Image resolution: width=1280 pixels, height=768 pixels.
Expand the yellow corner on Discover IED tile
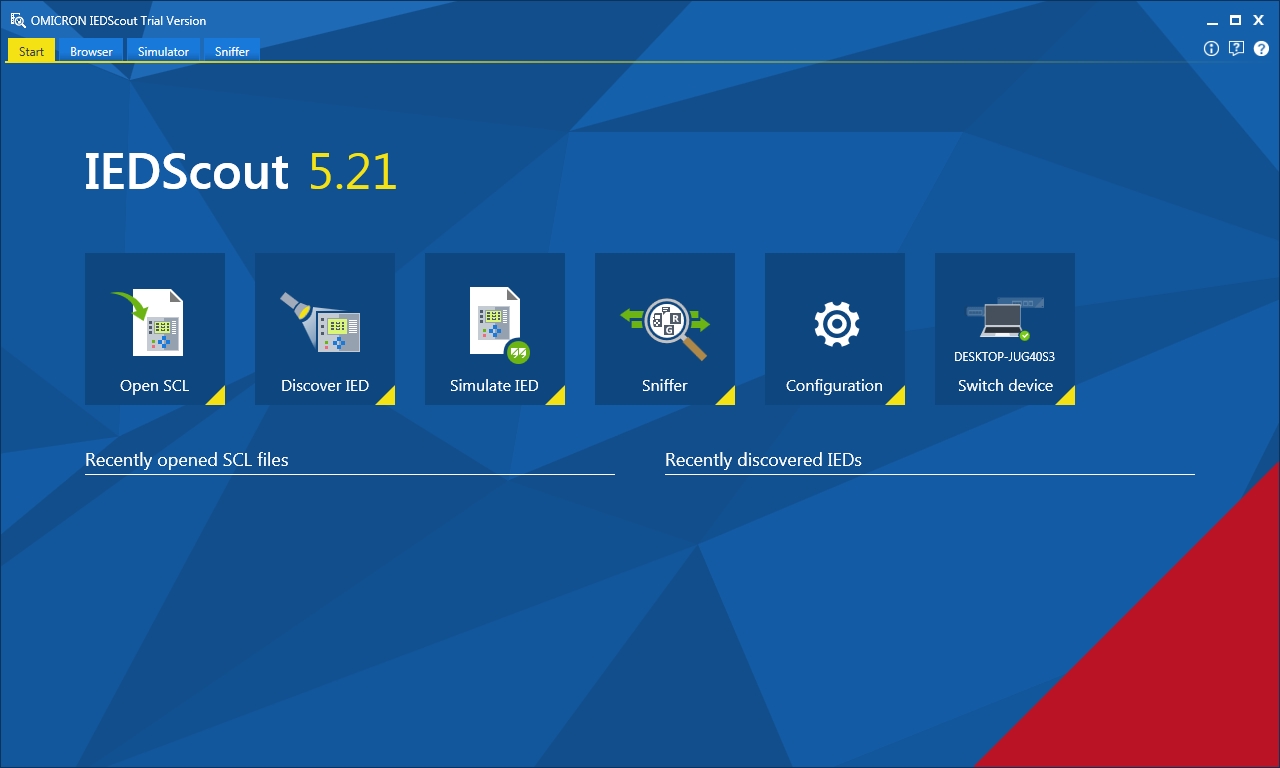point(387,397)
